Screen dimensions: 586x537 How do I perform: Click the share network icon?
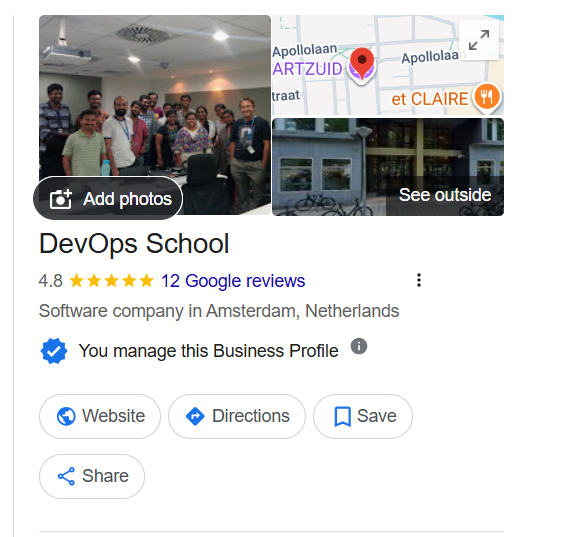[x=66, y=476]
